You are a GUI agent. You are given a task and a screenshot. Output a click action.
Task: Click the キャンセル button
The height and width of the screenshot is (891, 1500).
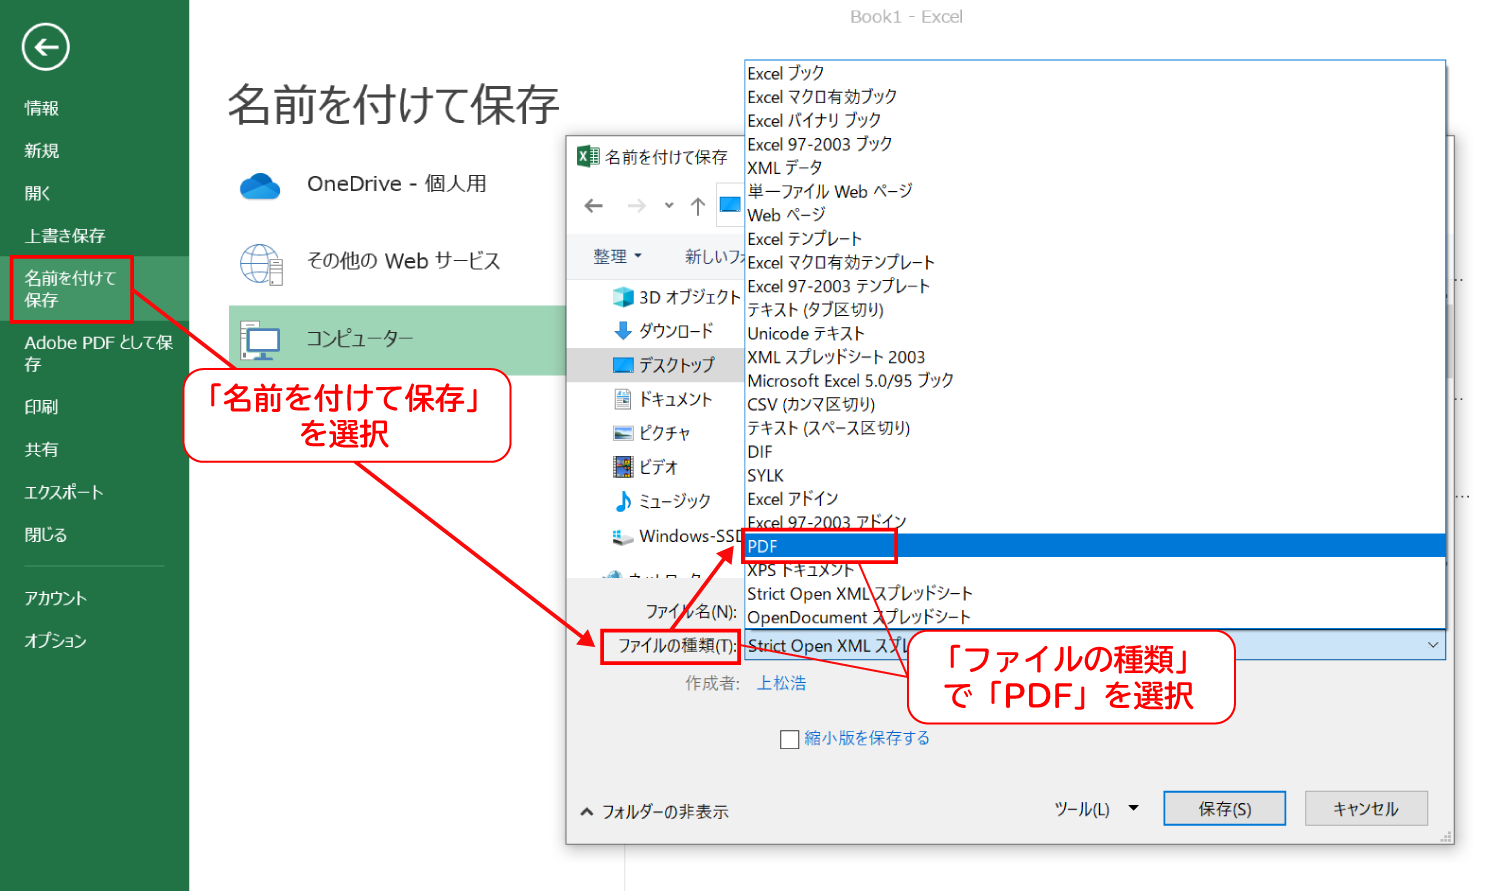1366,807
